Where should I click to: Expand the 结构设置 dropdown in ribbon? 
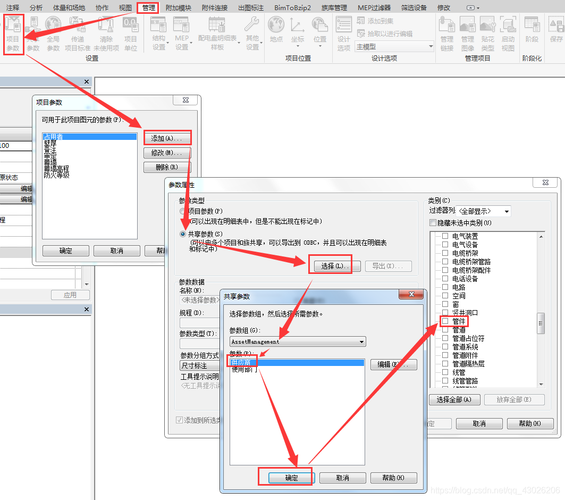coord(168,43)
